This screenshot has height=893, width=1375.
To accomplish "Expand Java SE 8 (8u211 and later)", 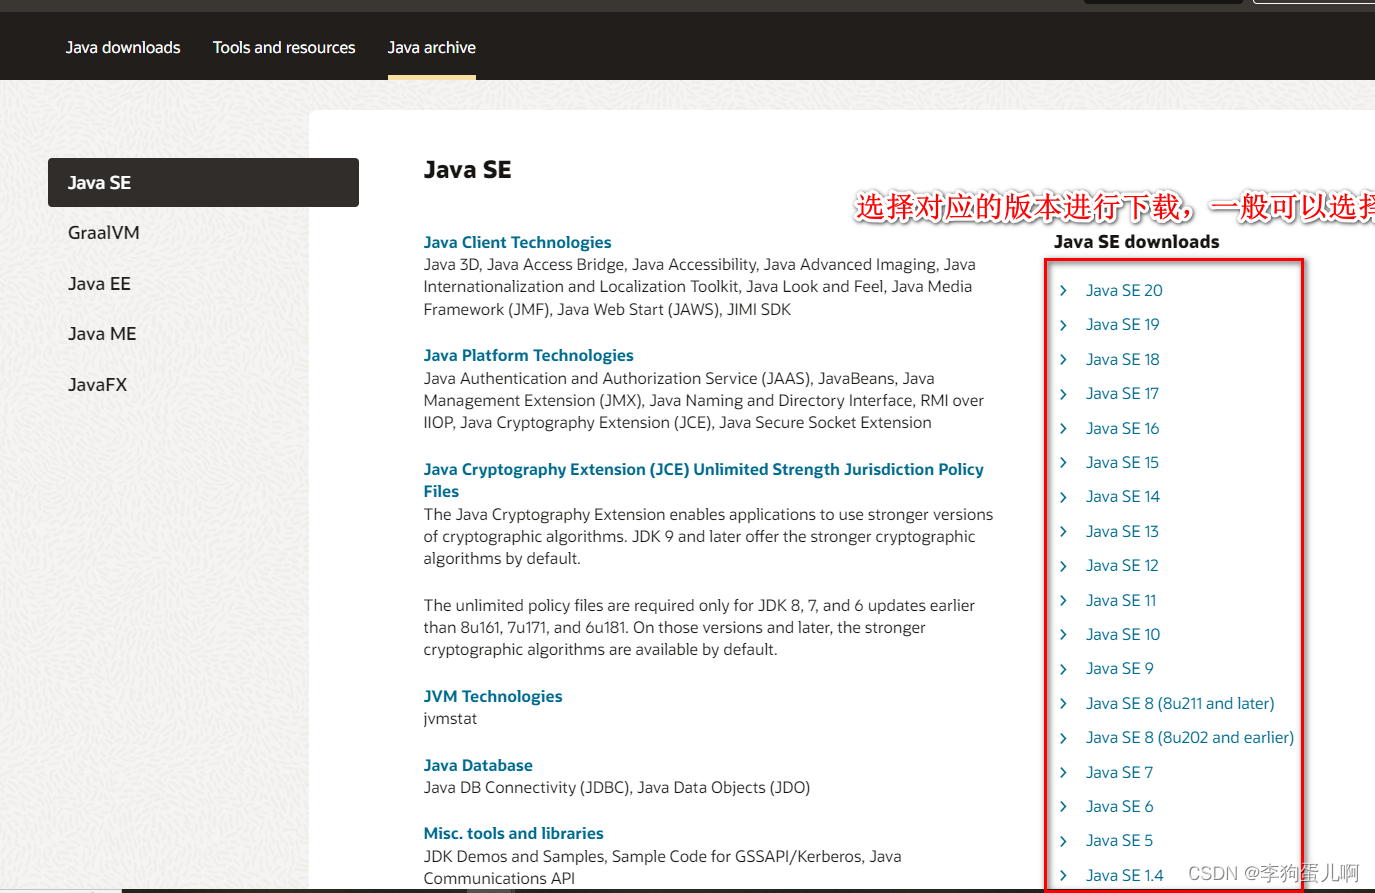I will point(1180,703).
